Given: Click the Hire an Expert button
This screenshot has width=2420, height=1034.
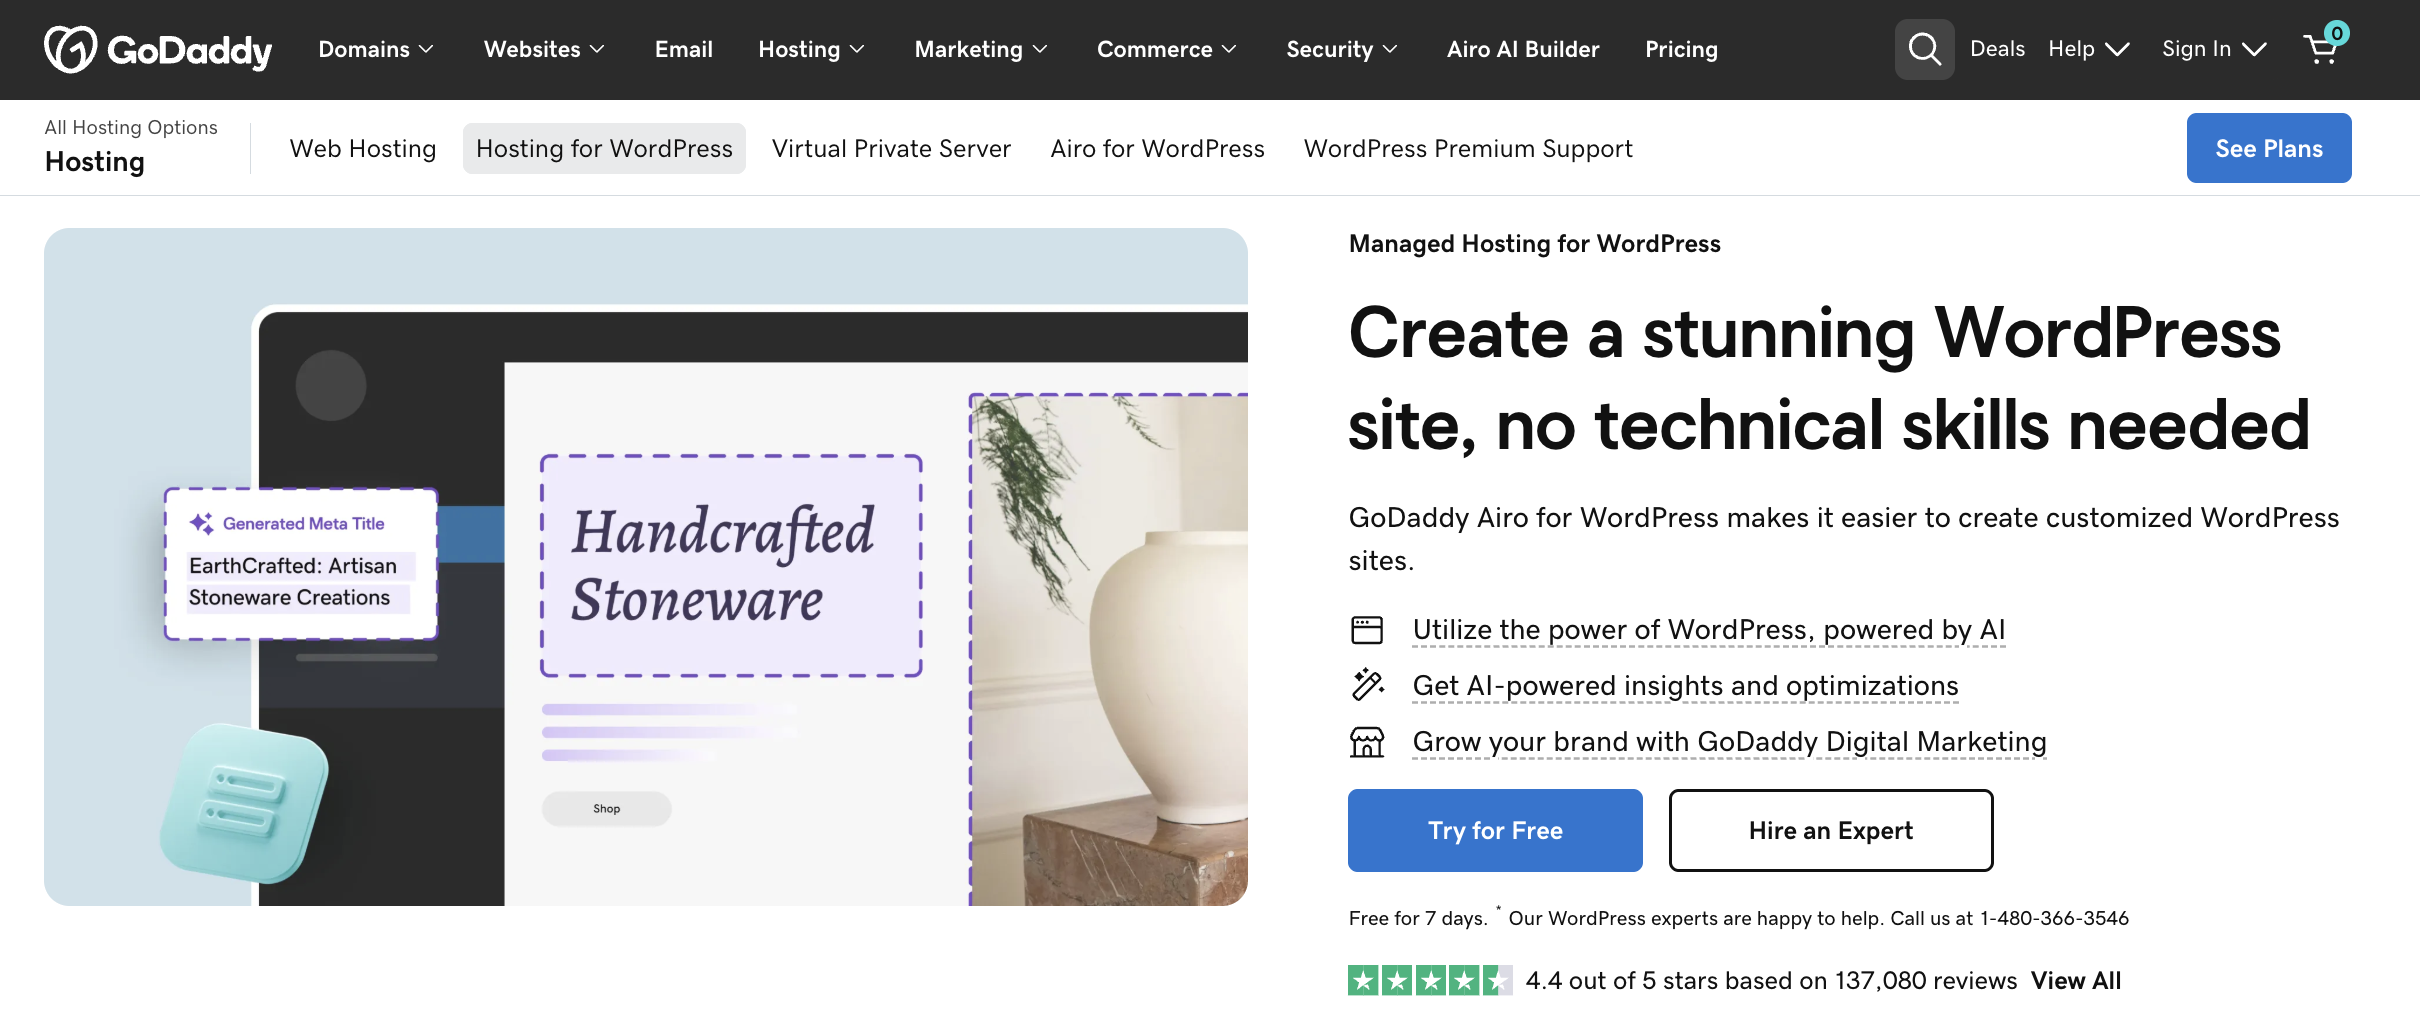Looking at the screenshot, I should pyautogui.click(x=1831, y=830).
